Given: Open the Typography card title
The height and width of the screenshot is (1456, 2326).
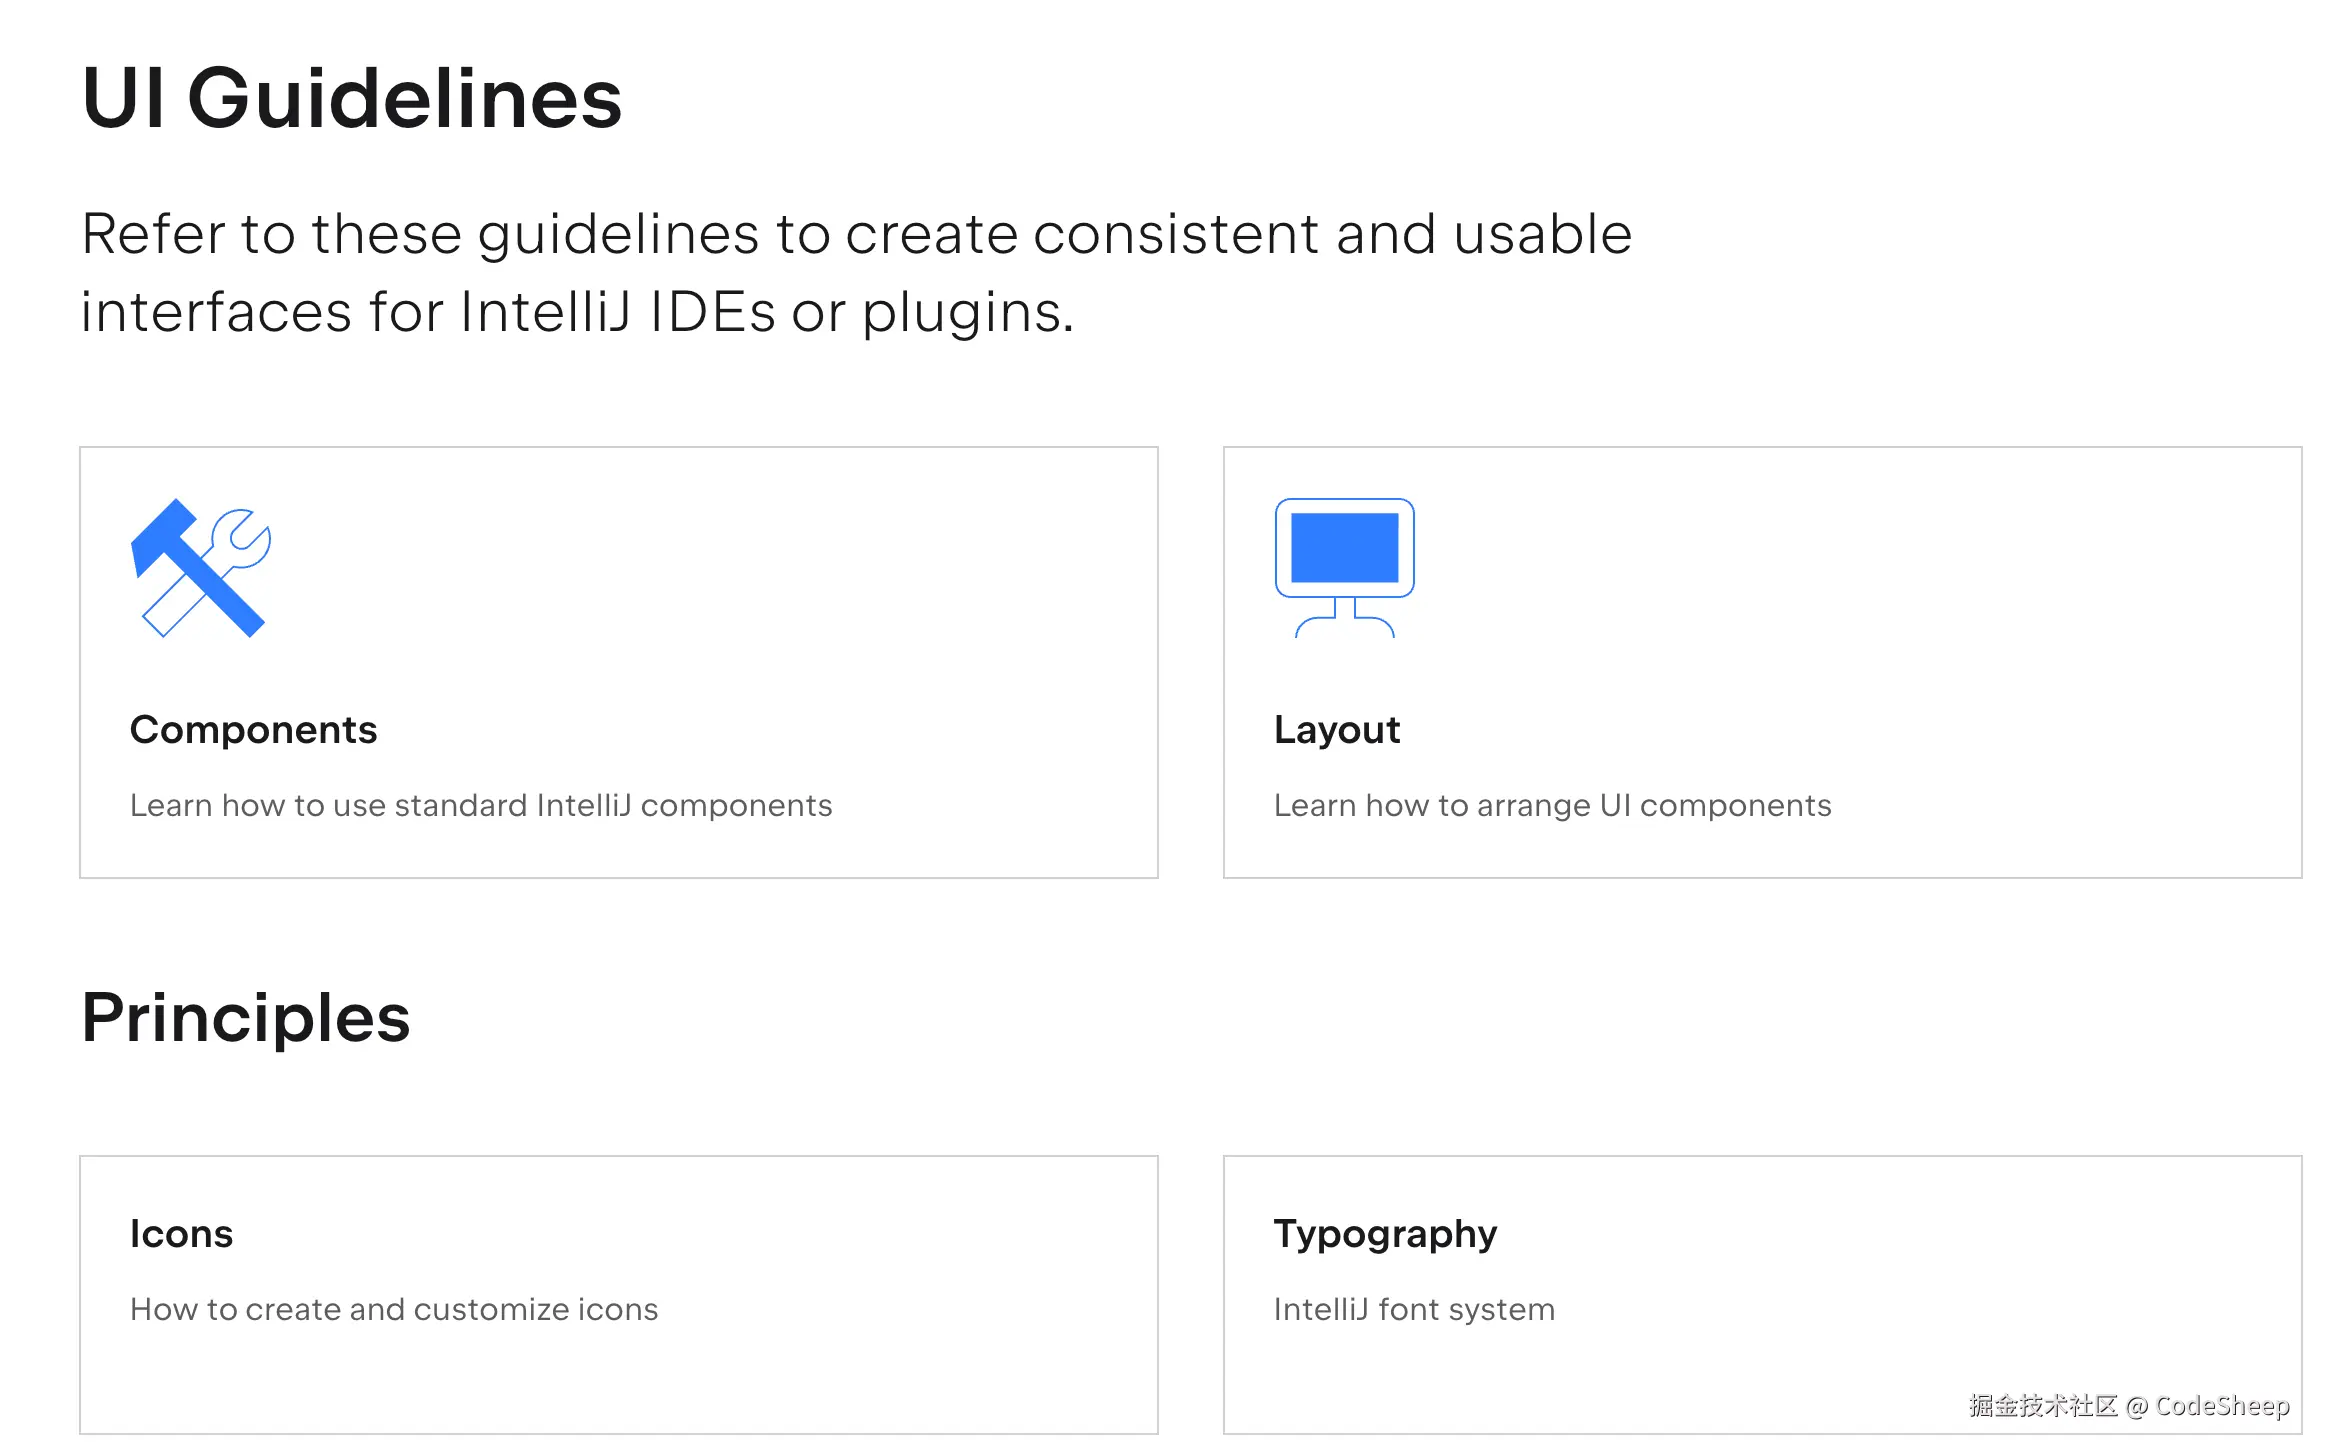Looking at the screenshot, I should (1385, 1235).
